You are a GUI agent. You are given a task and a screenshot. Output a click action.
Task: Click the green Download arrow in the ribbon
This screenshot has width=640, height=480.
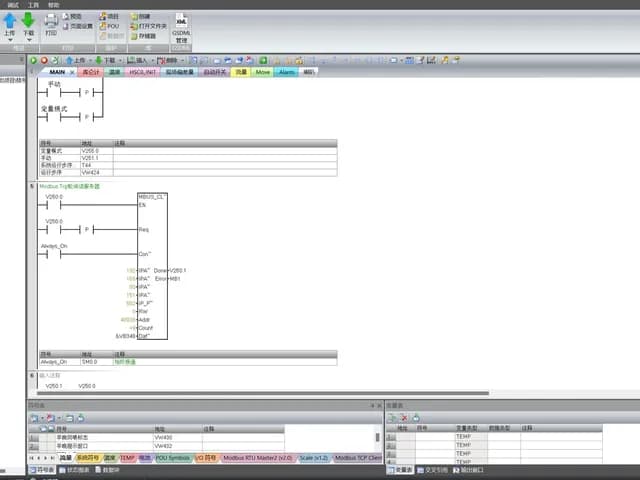[28, 20]
